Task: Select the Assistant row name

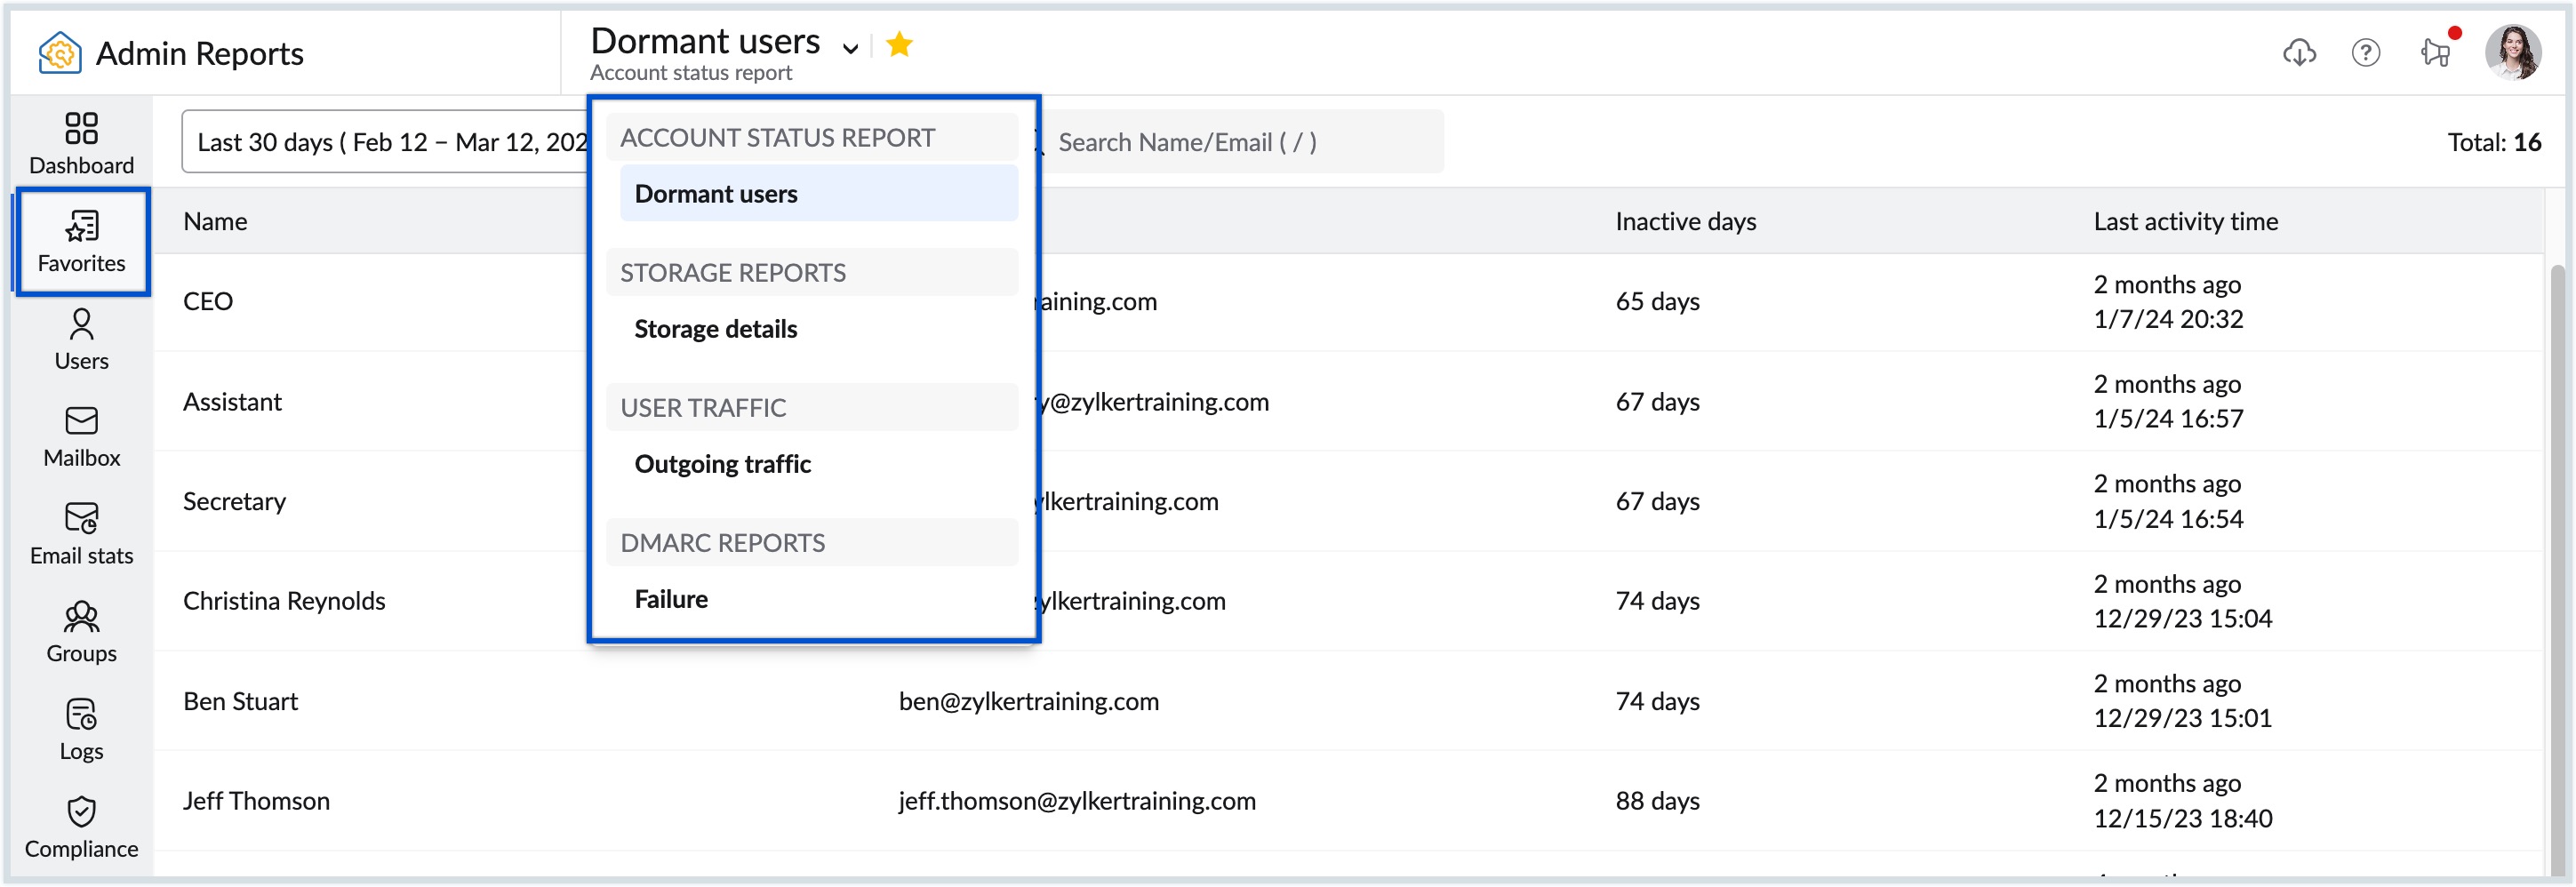Action: pyautogui.click(x=232, y=401)
